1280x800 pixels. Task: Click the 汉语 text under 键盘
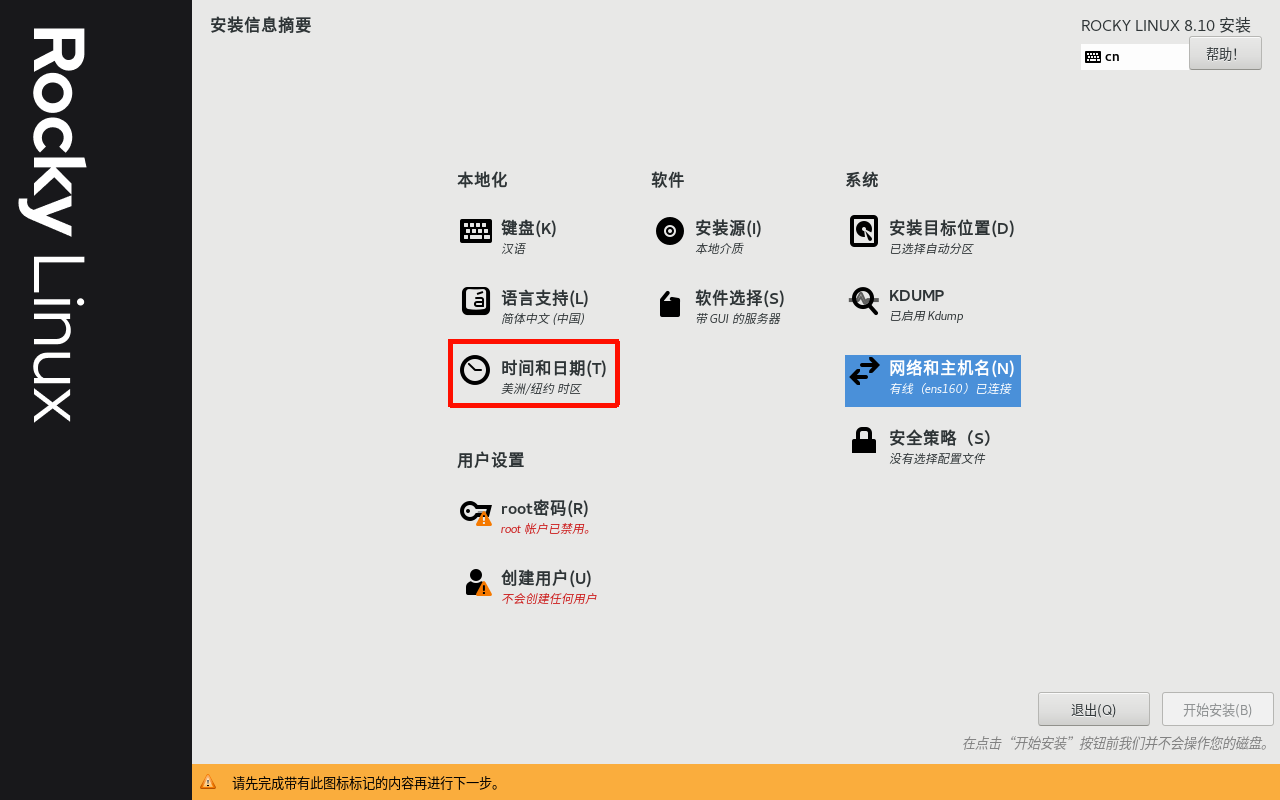[513, 249]
